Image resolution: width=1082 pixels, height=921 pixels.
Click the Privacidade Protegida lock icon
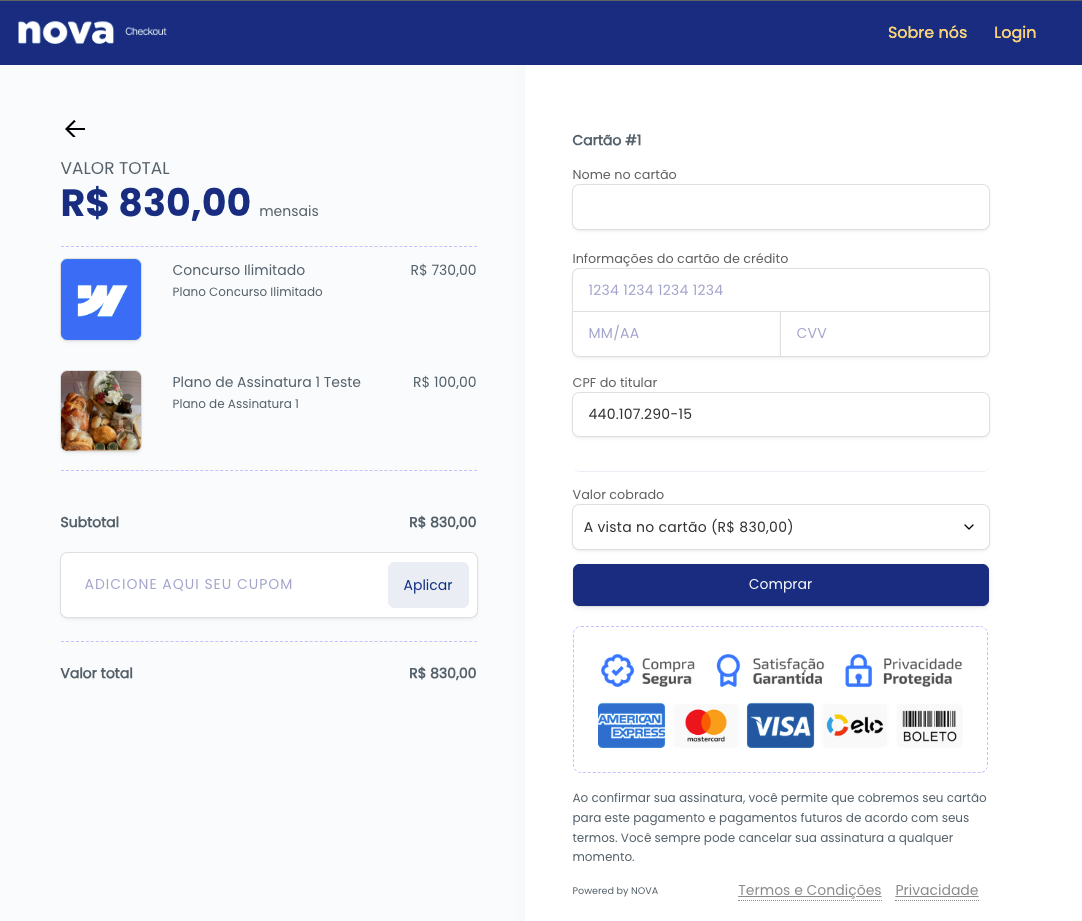tap(858, 671)
